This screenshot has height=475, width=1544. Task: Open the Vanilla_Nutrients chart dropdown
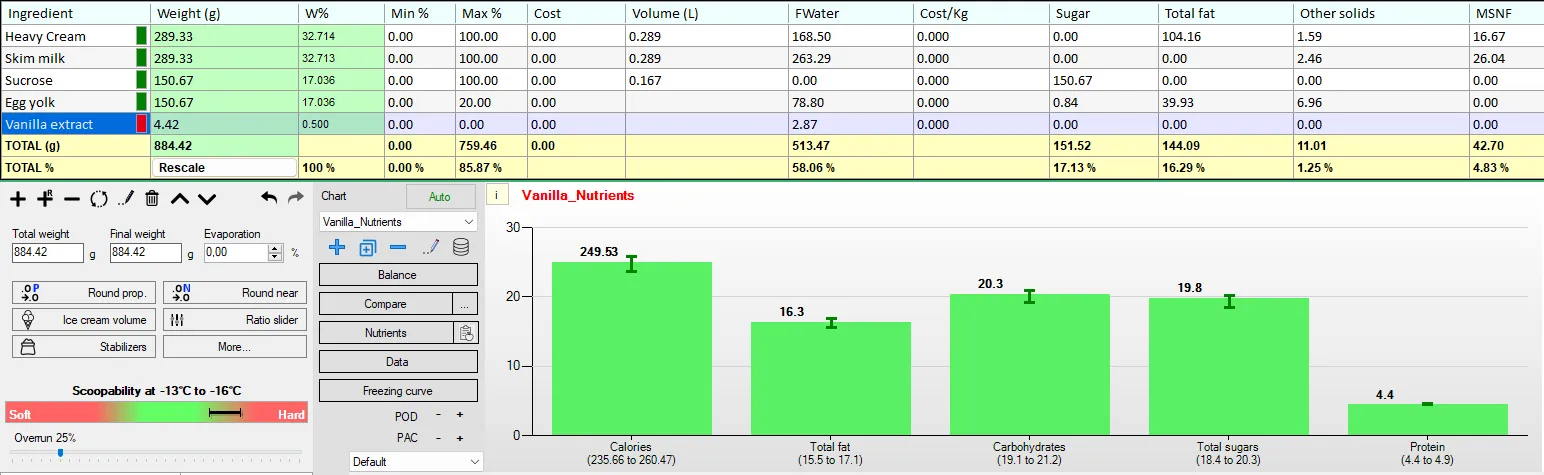(x=398, y=221)
